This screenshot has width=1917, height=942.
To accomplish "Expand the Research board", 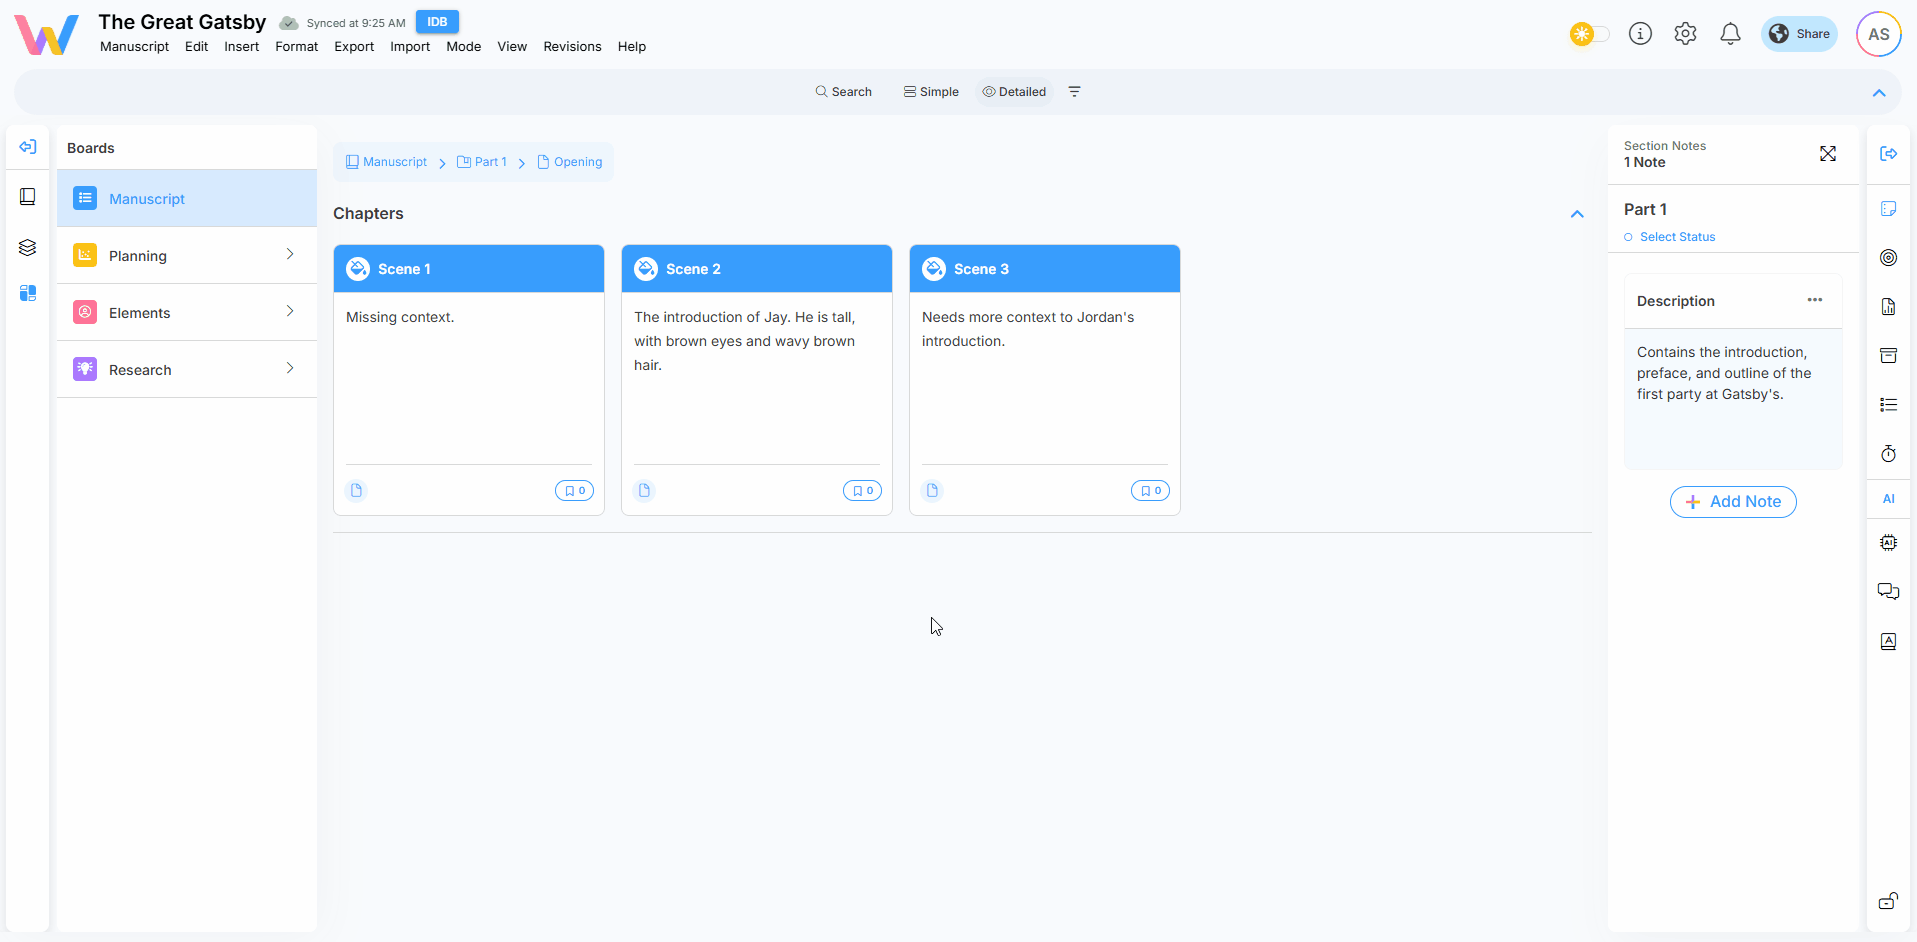I will pyautogui.click(x=187, y=370).
